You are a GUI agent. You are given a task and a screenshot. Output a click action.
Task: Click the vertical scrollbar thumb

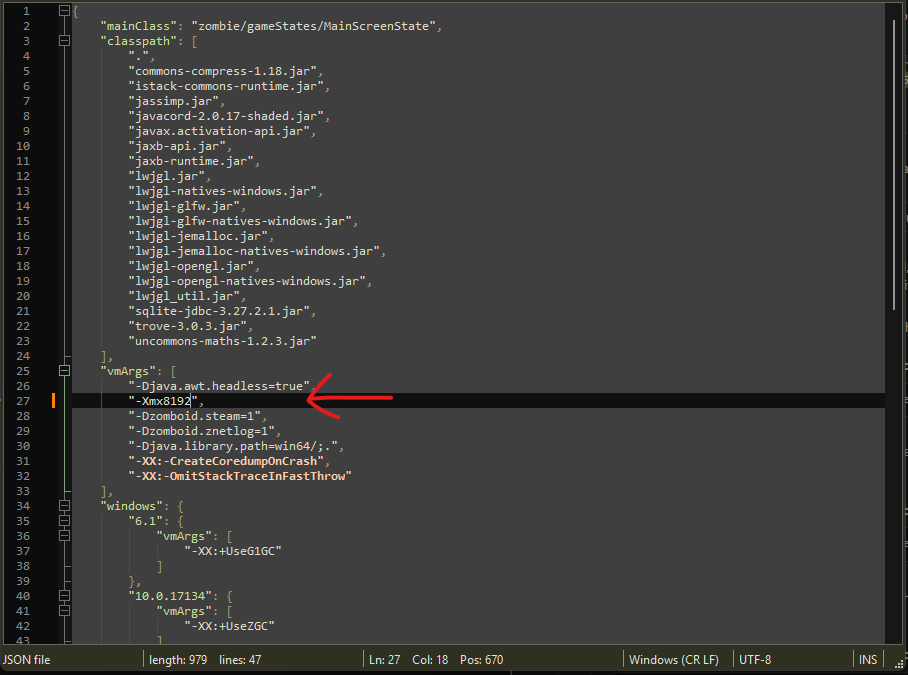[894, 165]
